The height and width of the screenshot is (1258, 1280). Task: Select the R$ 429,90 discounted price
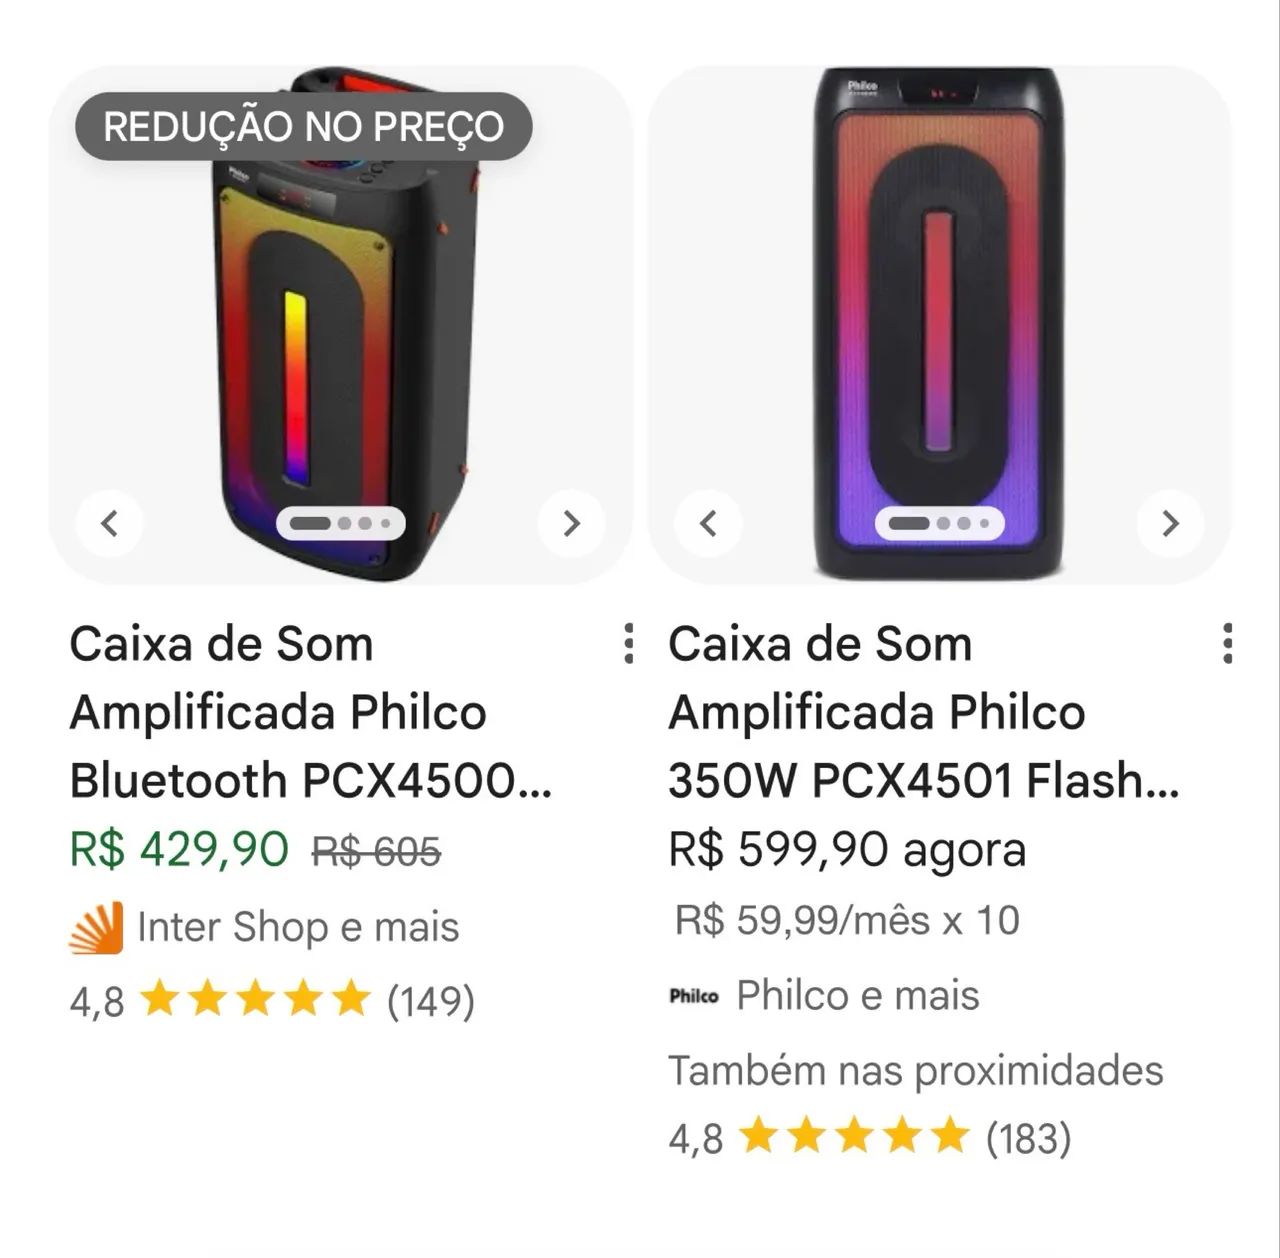[x=179, y=850]
